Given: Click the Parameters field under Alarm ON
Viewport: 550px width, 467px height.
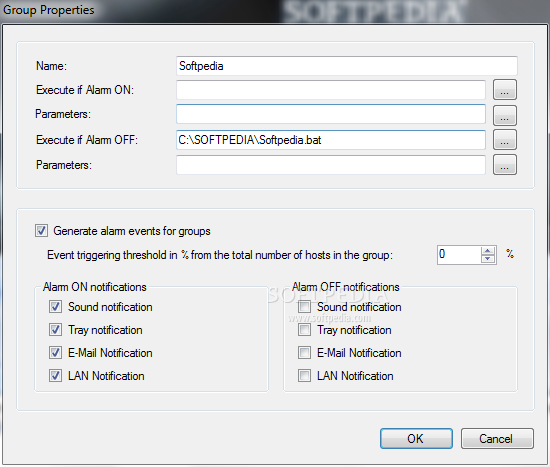Looking at the screenshot, I should (331, 114).
